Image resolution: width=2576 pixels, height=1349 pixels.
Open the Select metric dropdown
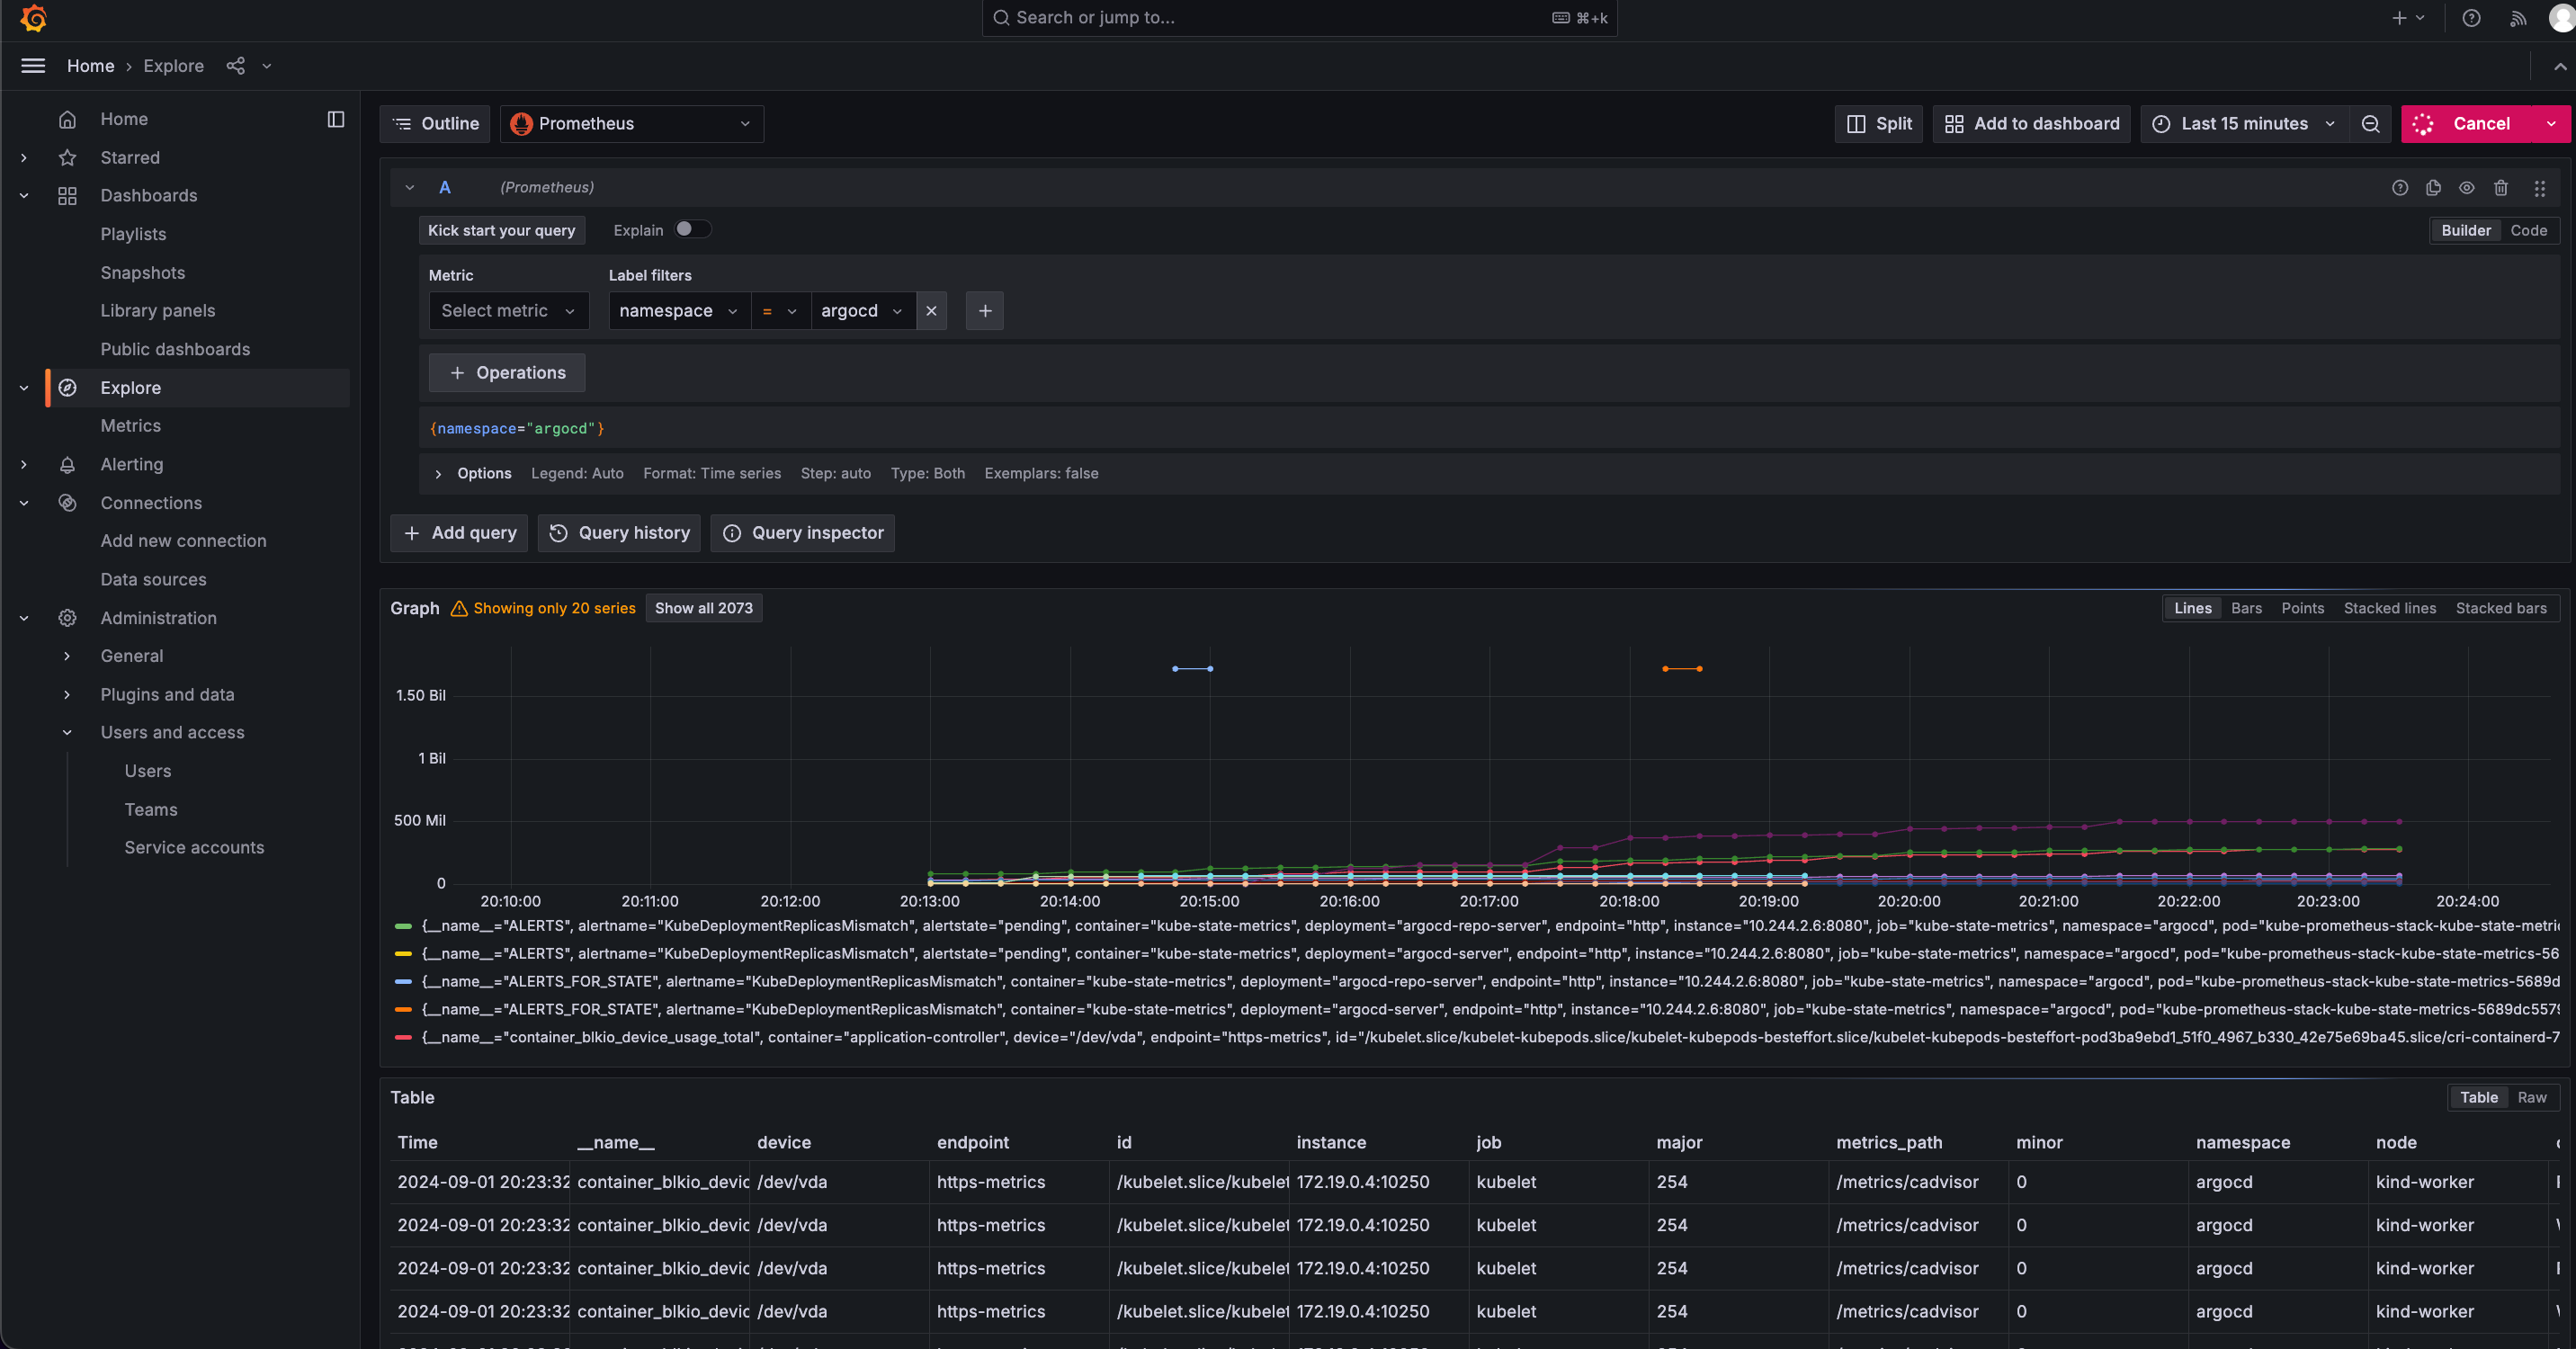508,311
